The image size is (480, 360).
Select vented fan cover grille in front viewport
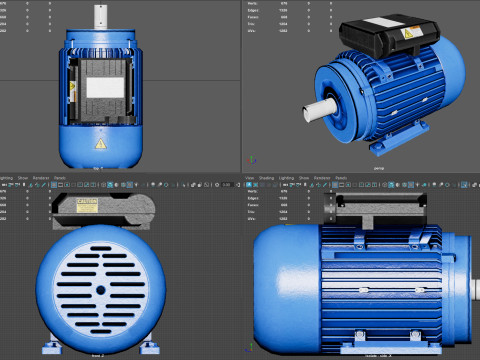(101, 290)
